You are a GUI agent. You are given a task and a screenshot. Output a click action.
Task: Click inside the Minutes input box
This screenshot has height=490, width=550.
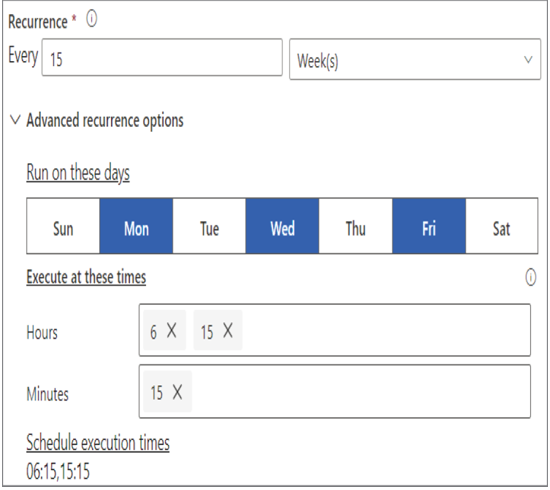point(335,391)
